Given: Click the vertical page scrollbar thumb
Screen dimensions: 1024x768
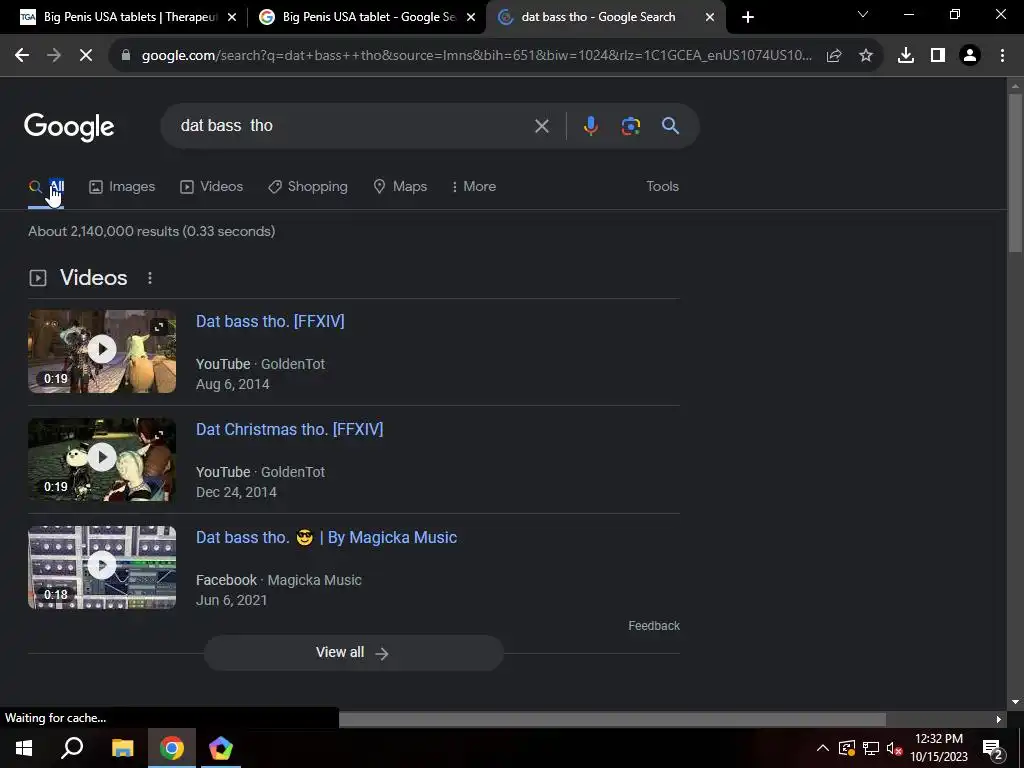Looking at the screenshot, I should tap(1015, 173).
